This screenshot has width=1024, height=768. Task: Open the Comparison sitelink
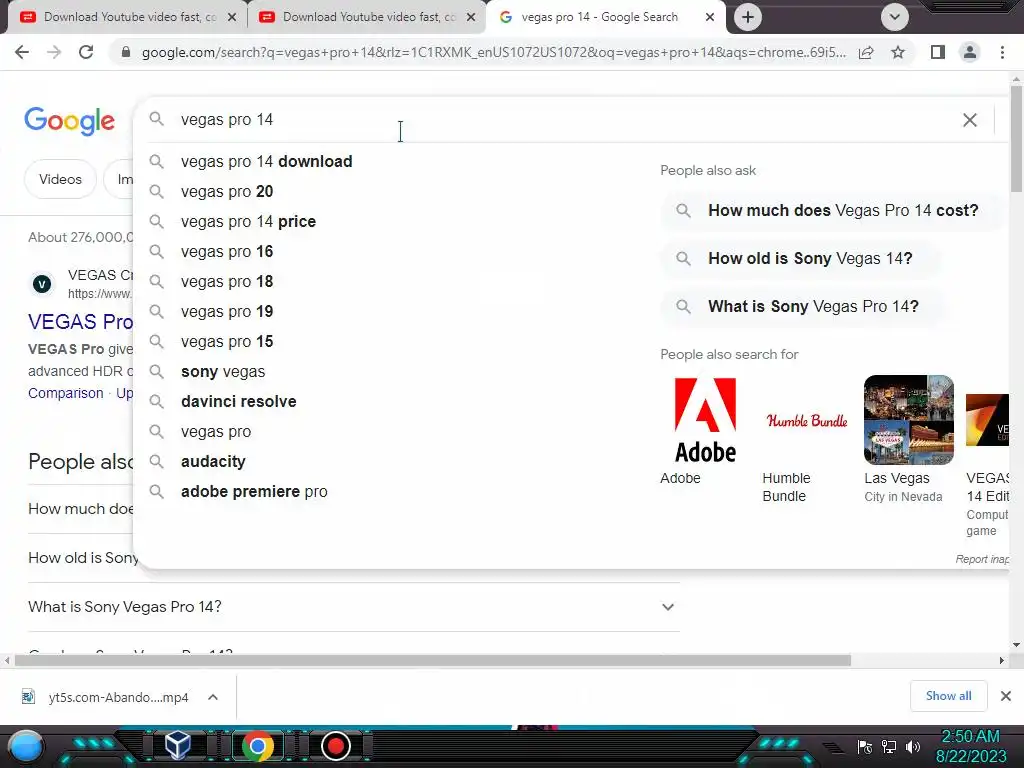[65, 393]
